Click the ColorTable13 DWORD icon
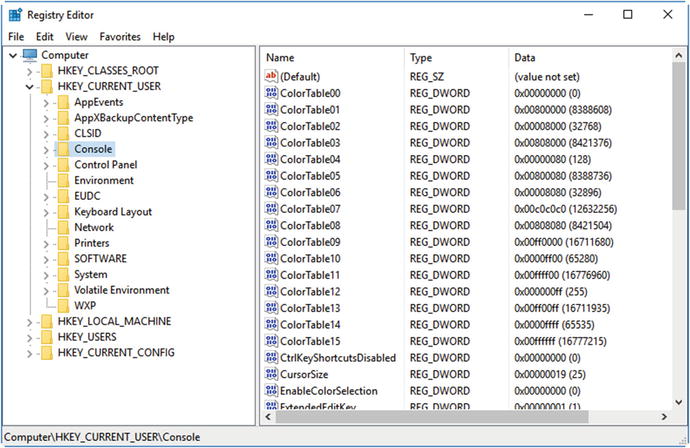Image resolution: width=690 pixels, height=448 pixels. [271, 308]
